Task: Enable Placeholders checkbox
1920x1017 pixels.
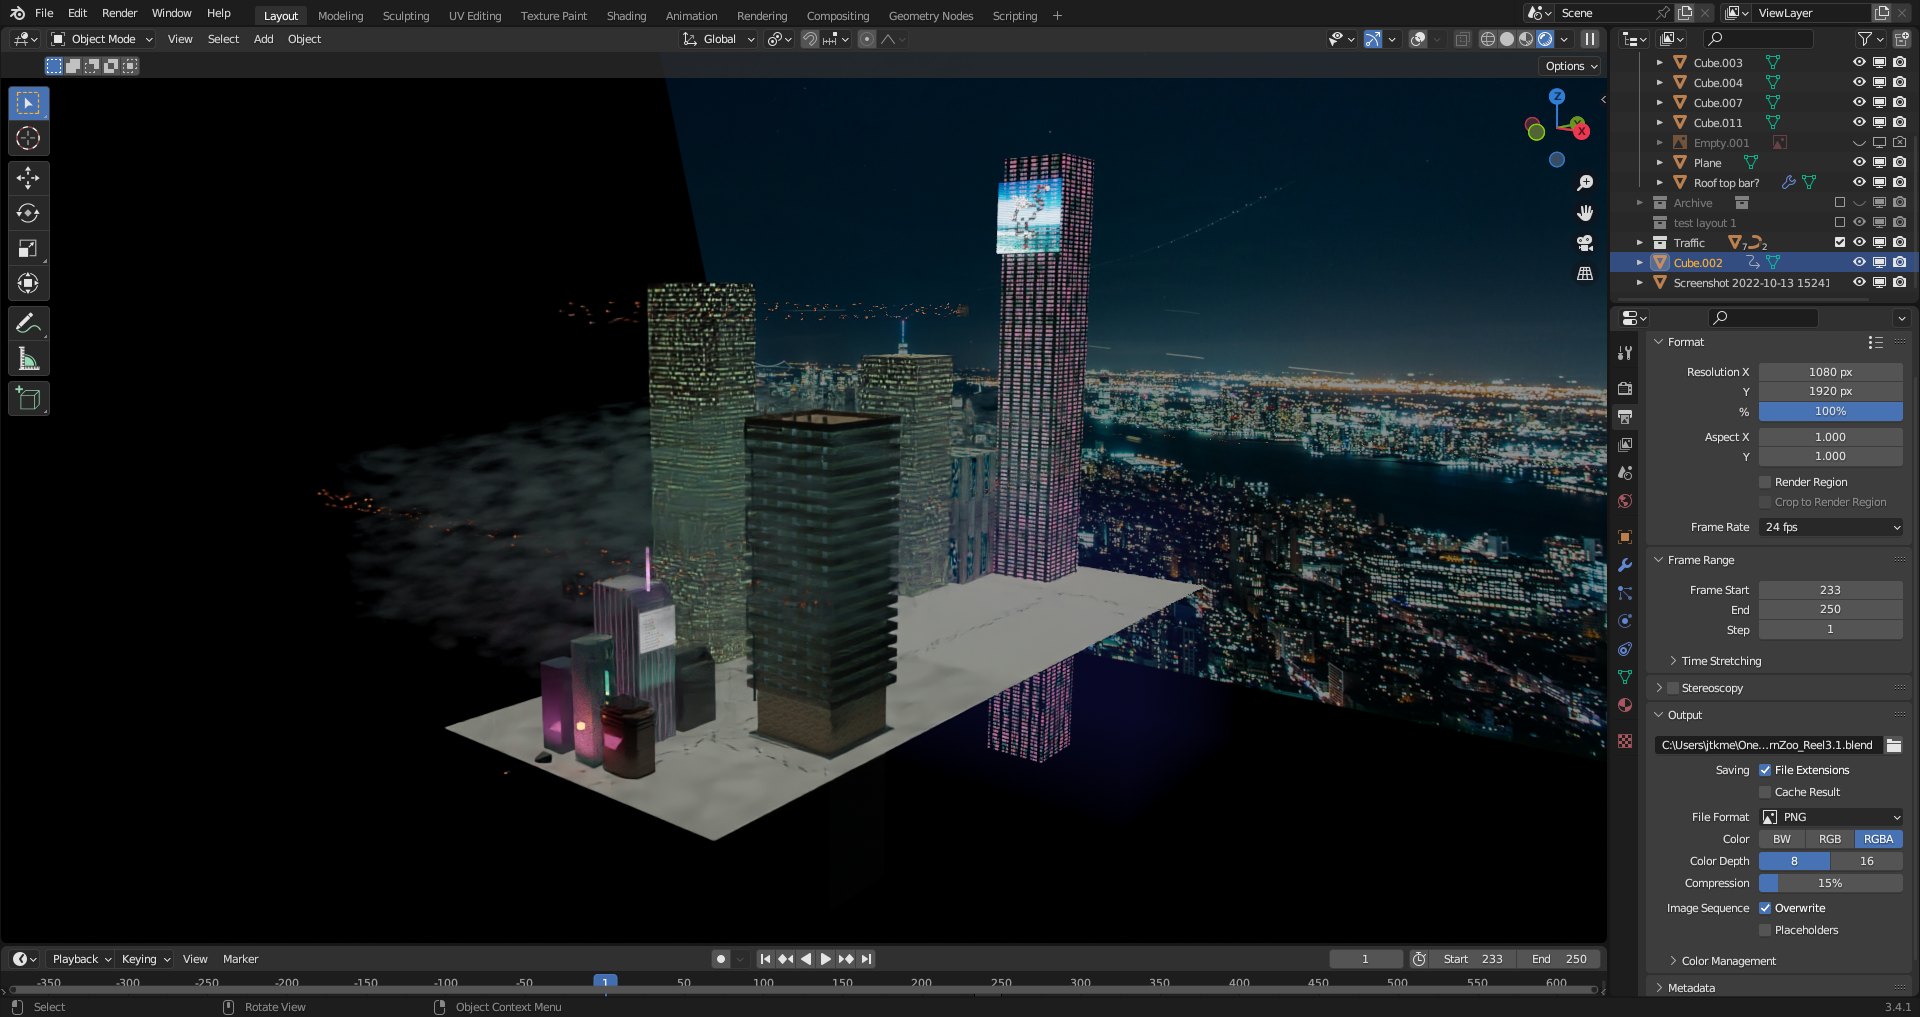Action: (x=1766, y=930)
